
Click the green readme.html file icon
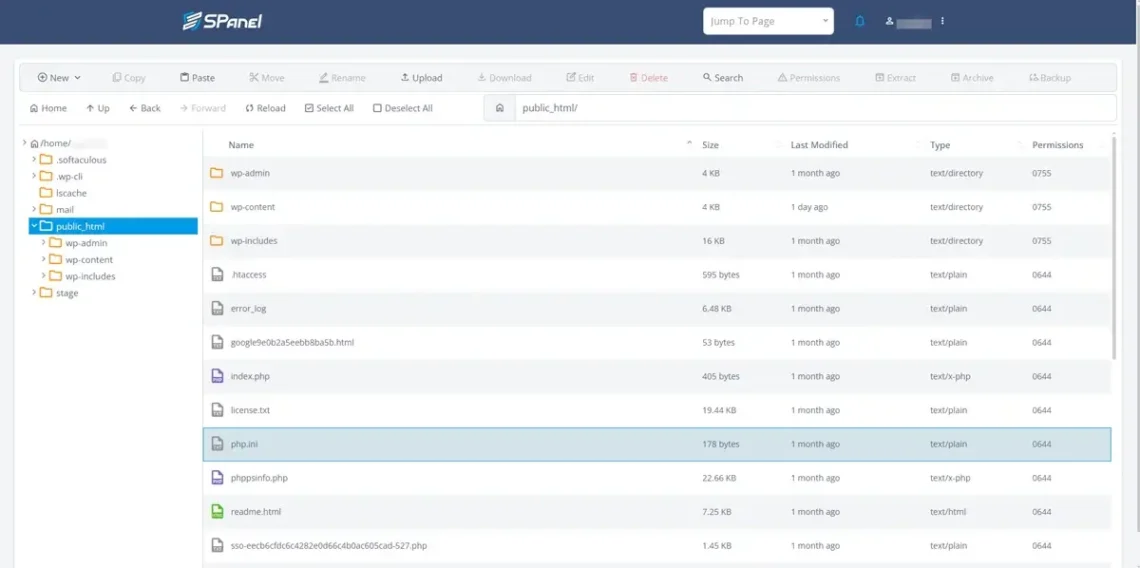tap(217, 511)
